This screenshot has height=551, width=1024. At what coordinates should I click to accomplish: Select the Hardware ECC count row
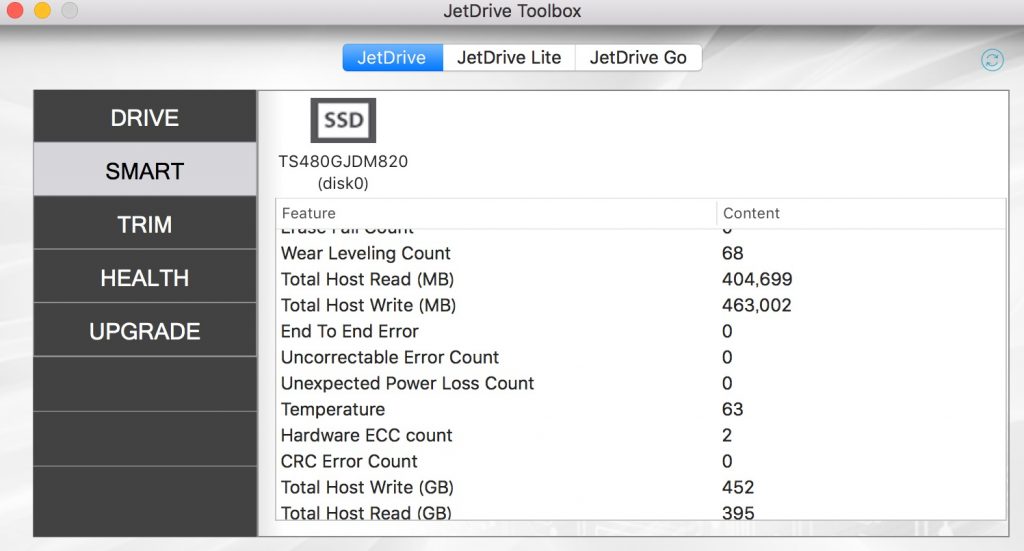(x=641, y=435)
